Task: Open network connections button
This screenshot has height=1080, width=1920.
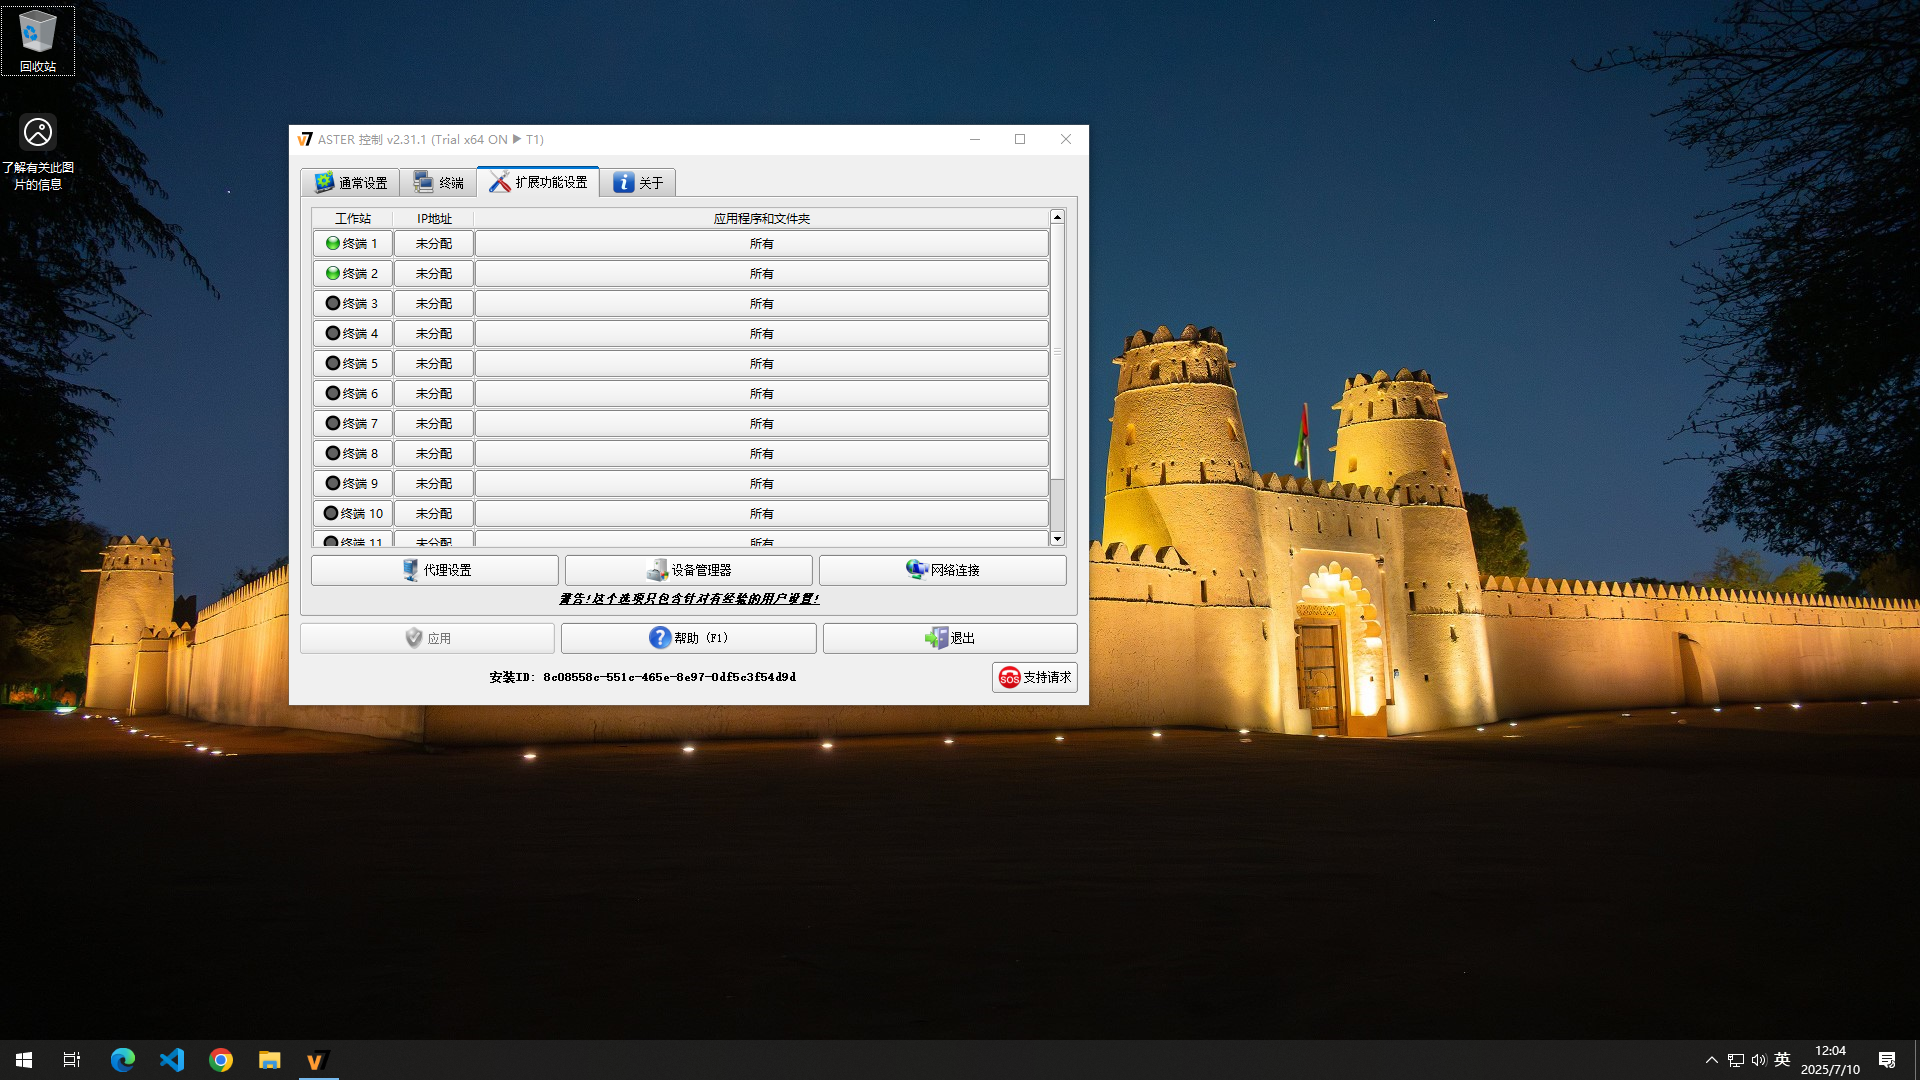Action: (942, 570)
